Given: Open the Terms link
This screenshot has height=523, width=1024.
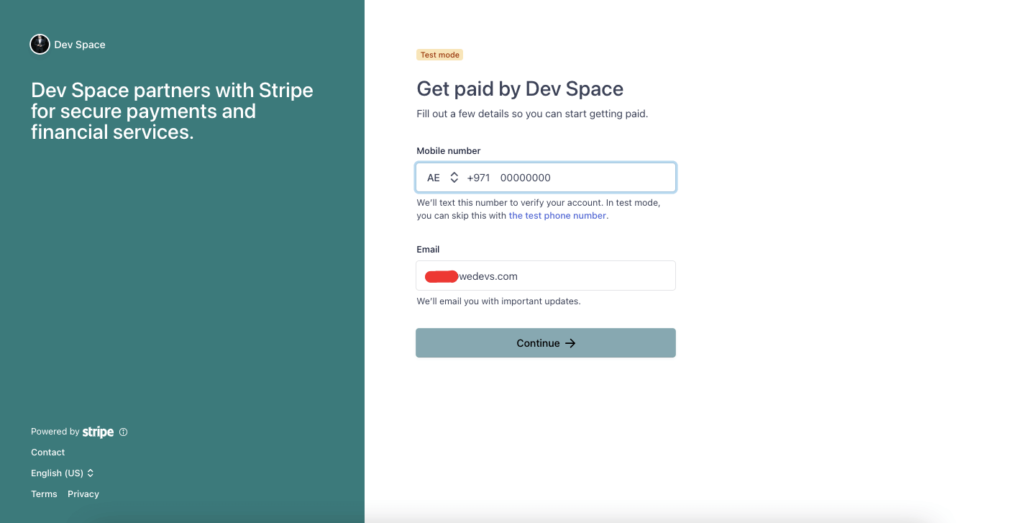Looking at the screenshot, I should (x=44, y=494).
